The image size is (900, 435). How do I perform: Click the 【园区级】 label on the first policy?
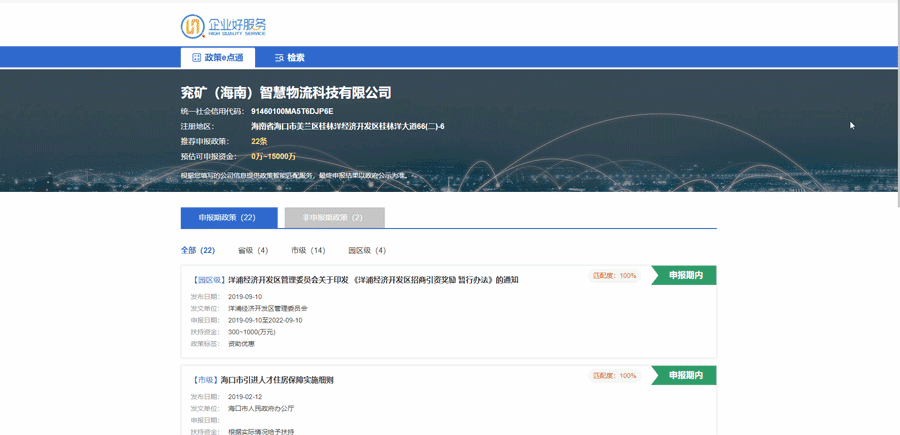click(x=207, y=280)
